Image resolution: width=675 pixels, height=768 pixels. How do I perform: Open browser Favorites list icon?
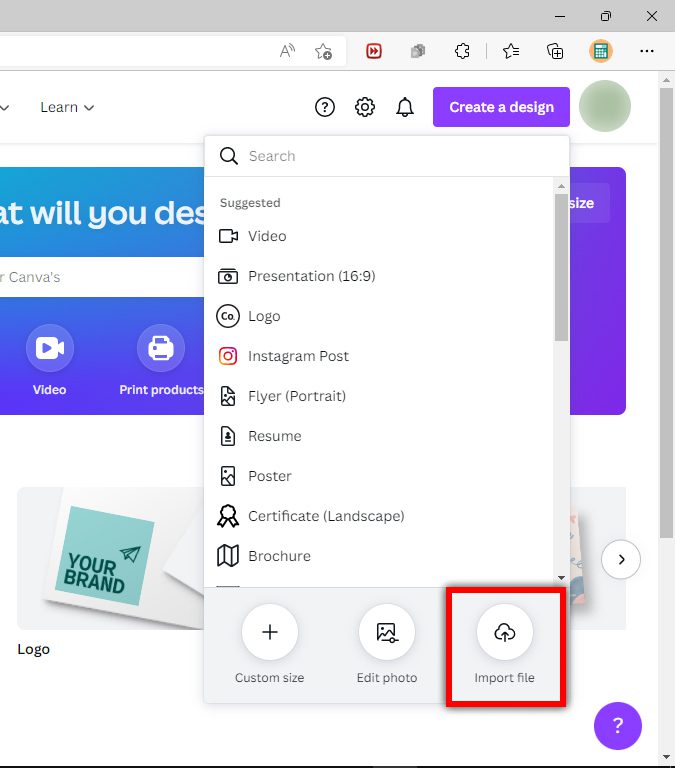click(511, 51)
